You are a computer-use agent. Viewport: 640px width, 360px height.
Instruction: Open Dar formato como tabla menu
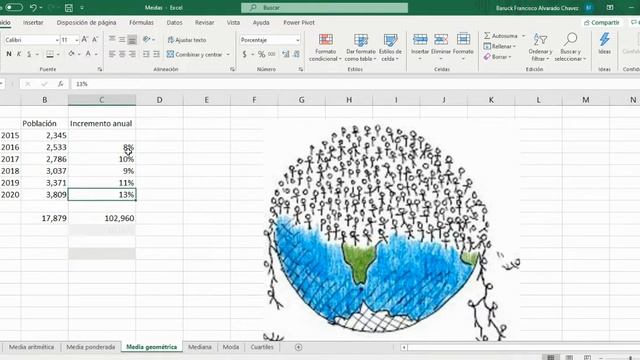(x=360, y=47)
